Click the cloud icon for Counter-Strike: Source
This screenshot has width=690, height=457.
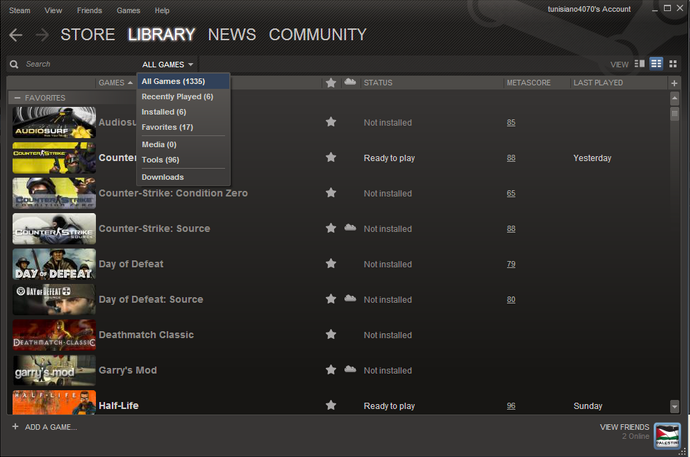350,227
